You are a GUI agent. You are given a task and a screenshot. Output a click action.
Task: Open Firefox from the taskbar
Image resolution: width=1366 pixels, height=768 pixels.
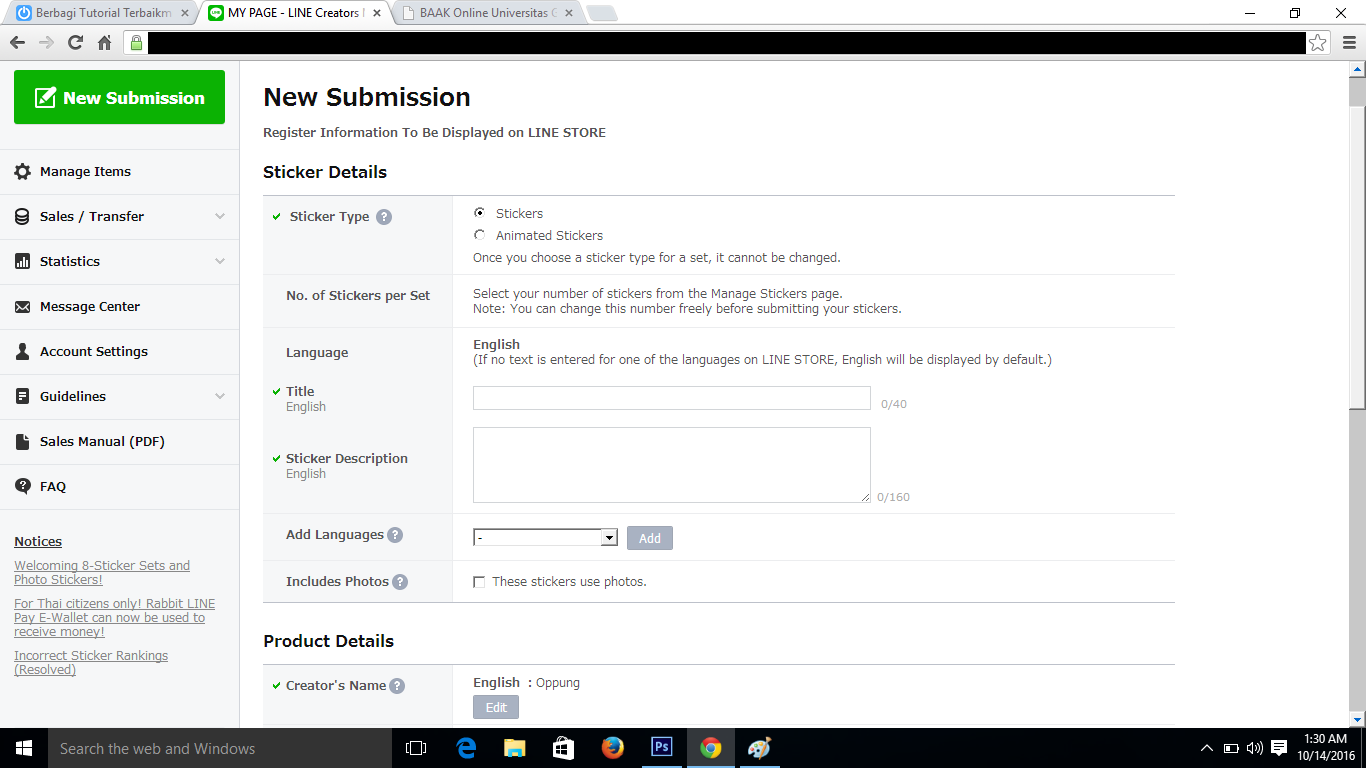(613, 748)
